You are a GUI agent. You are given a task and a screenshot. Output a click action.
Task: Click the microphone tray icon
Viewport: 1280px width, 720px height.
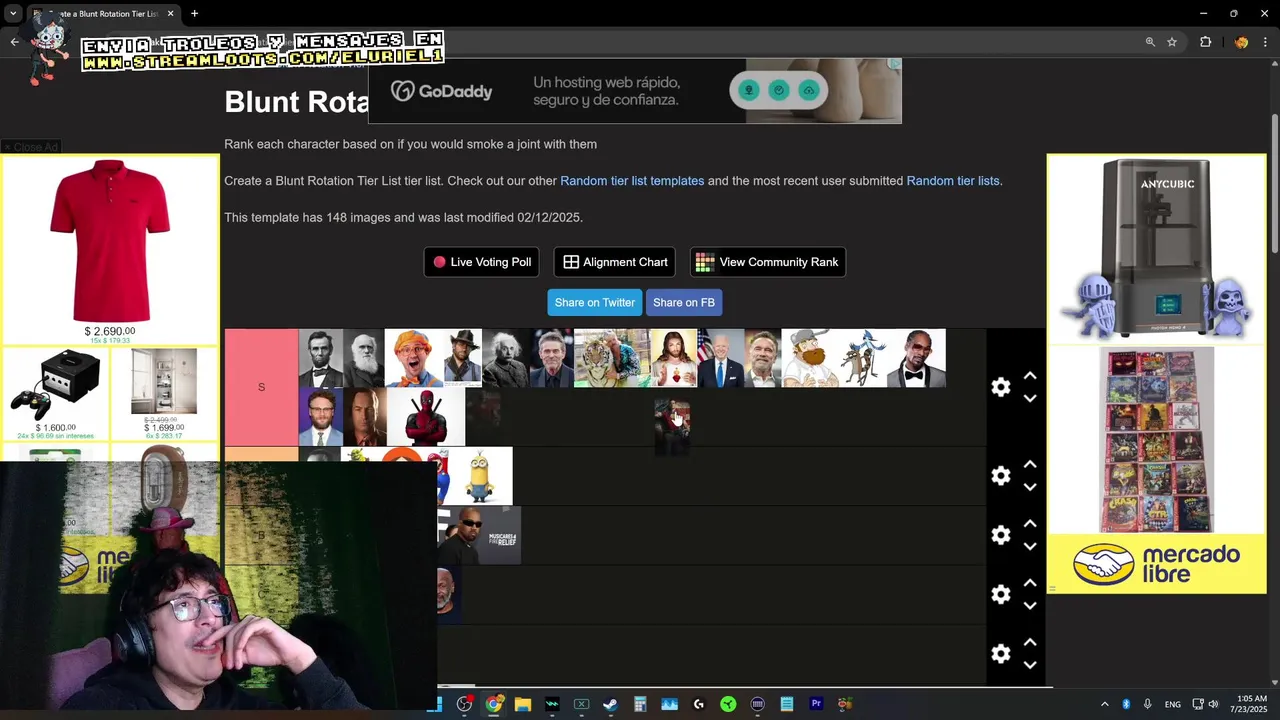coord(1148,704)
